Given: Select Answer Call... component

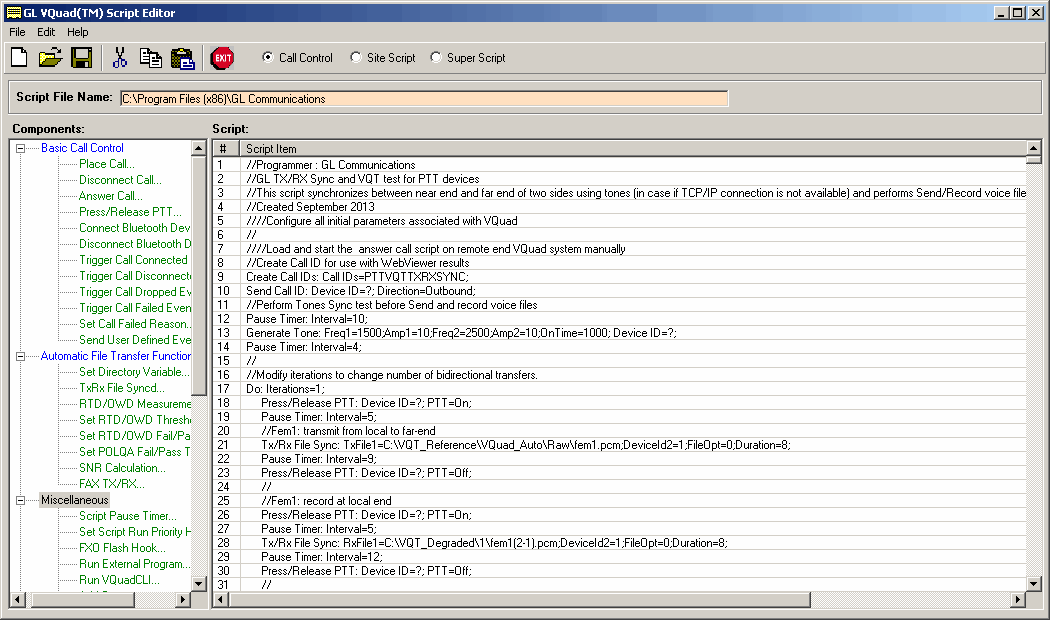Looking at the screenshot, I should coord(110,196).
